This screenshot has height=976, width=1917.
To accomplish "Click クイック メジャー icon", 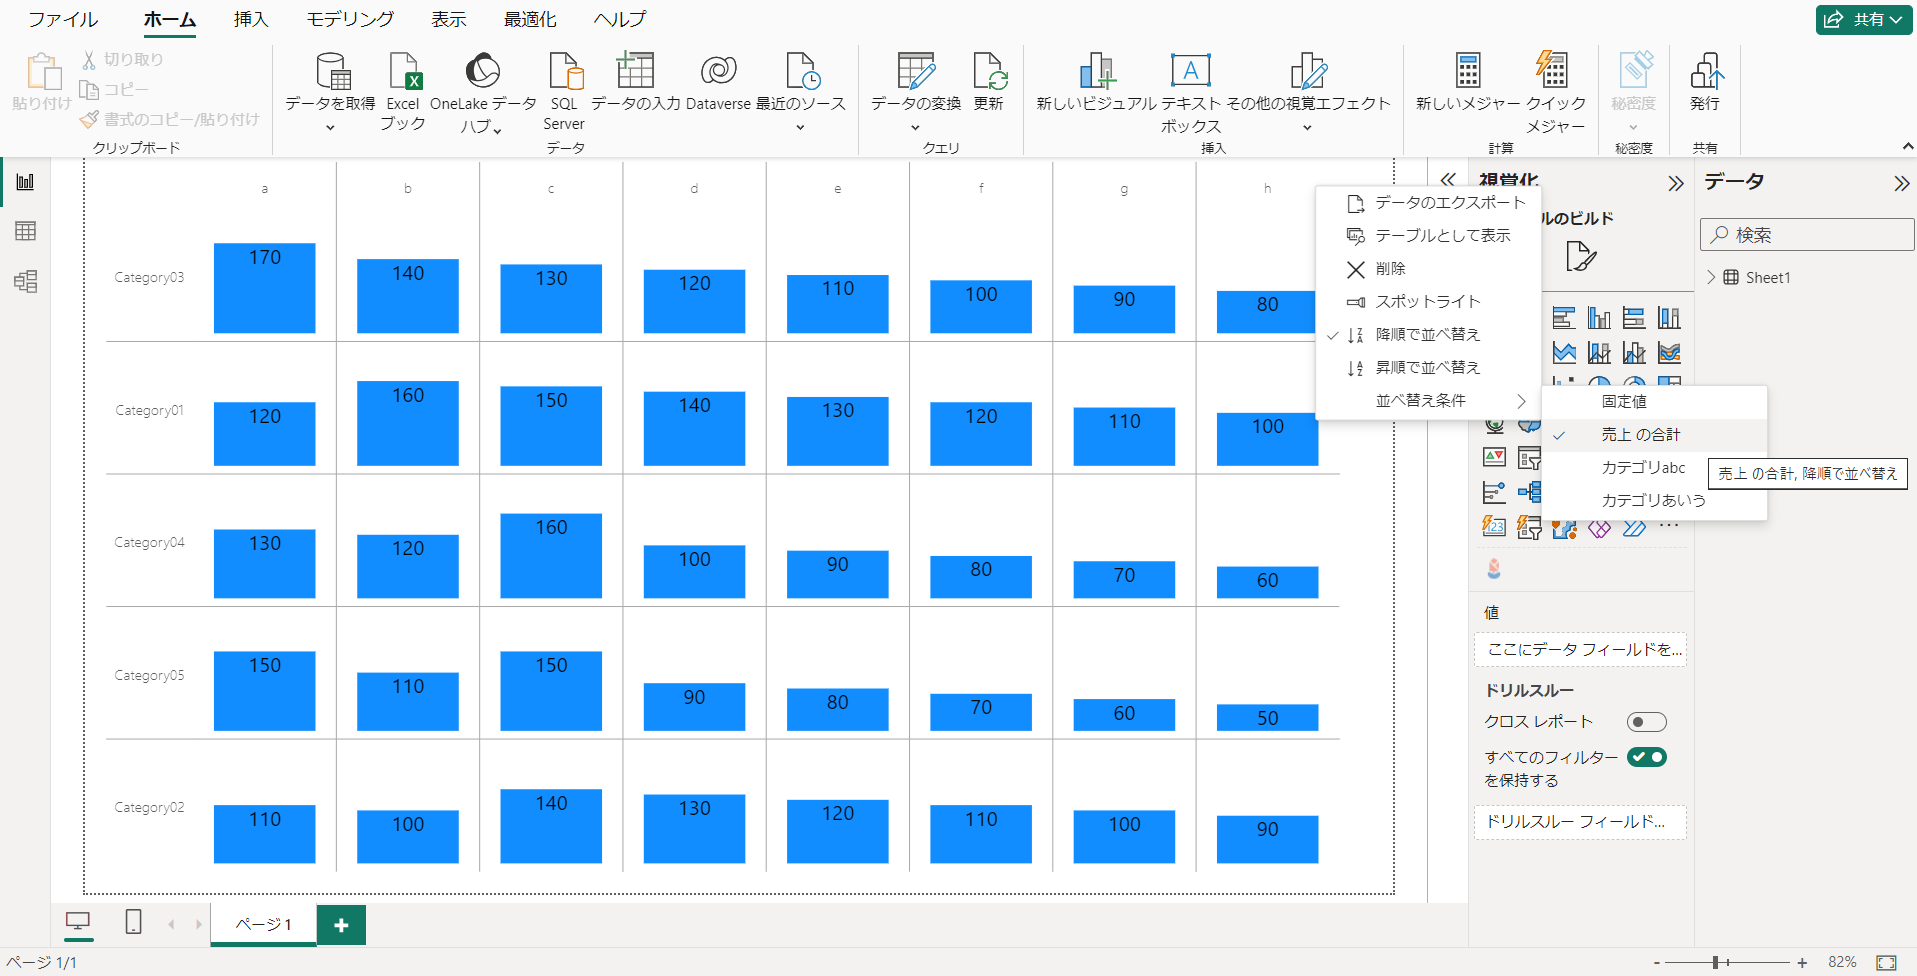I will (1553, 72).
